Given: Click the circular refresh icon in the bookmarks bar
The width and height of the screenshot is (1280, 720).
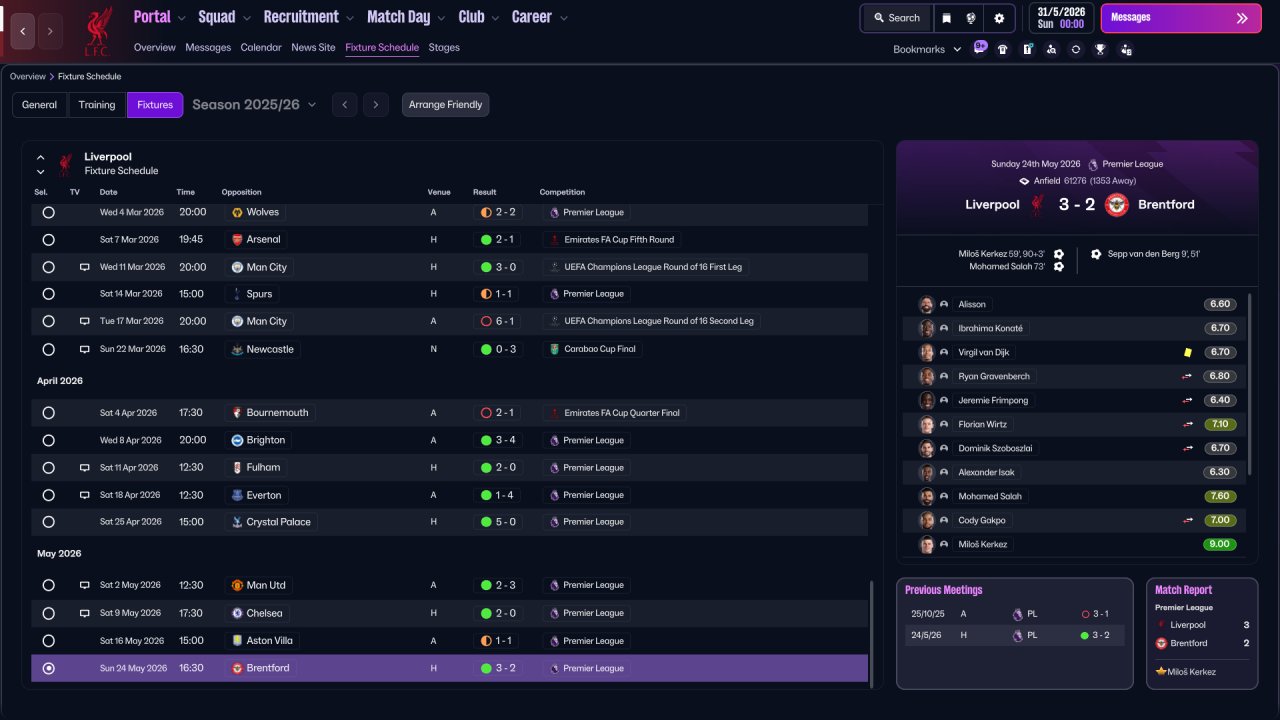Looking at the screenshot, I should (x=1076, y=49).
